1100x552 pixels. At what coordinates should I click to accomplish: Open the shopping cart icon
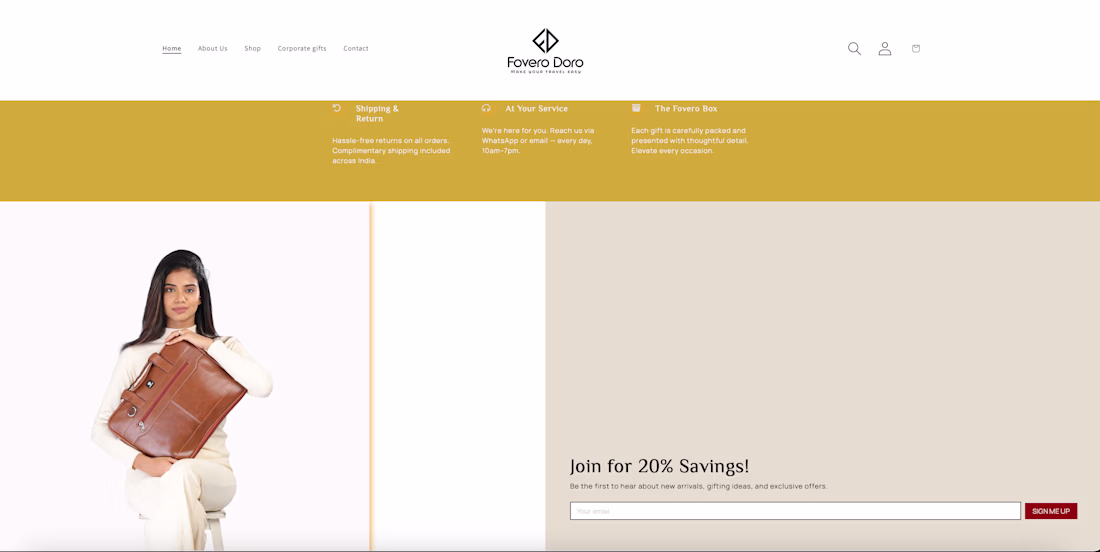[x=915, y=48]
